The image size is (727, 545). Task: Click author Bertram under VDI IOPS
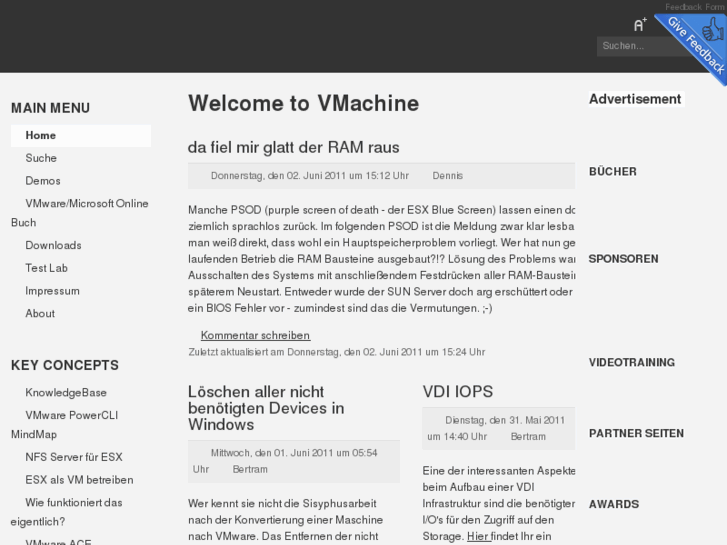(528, 436)
